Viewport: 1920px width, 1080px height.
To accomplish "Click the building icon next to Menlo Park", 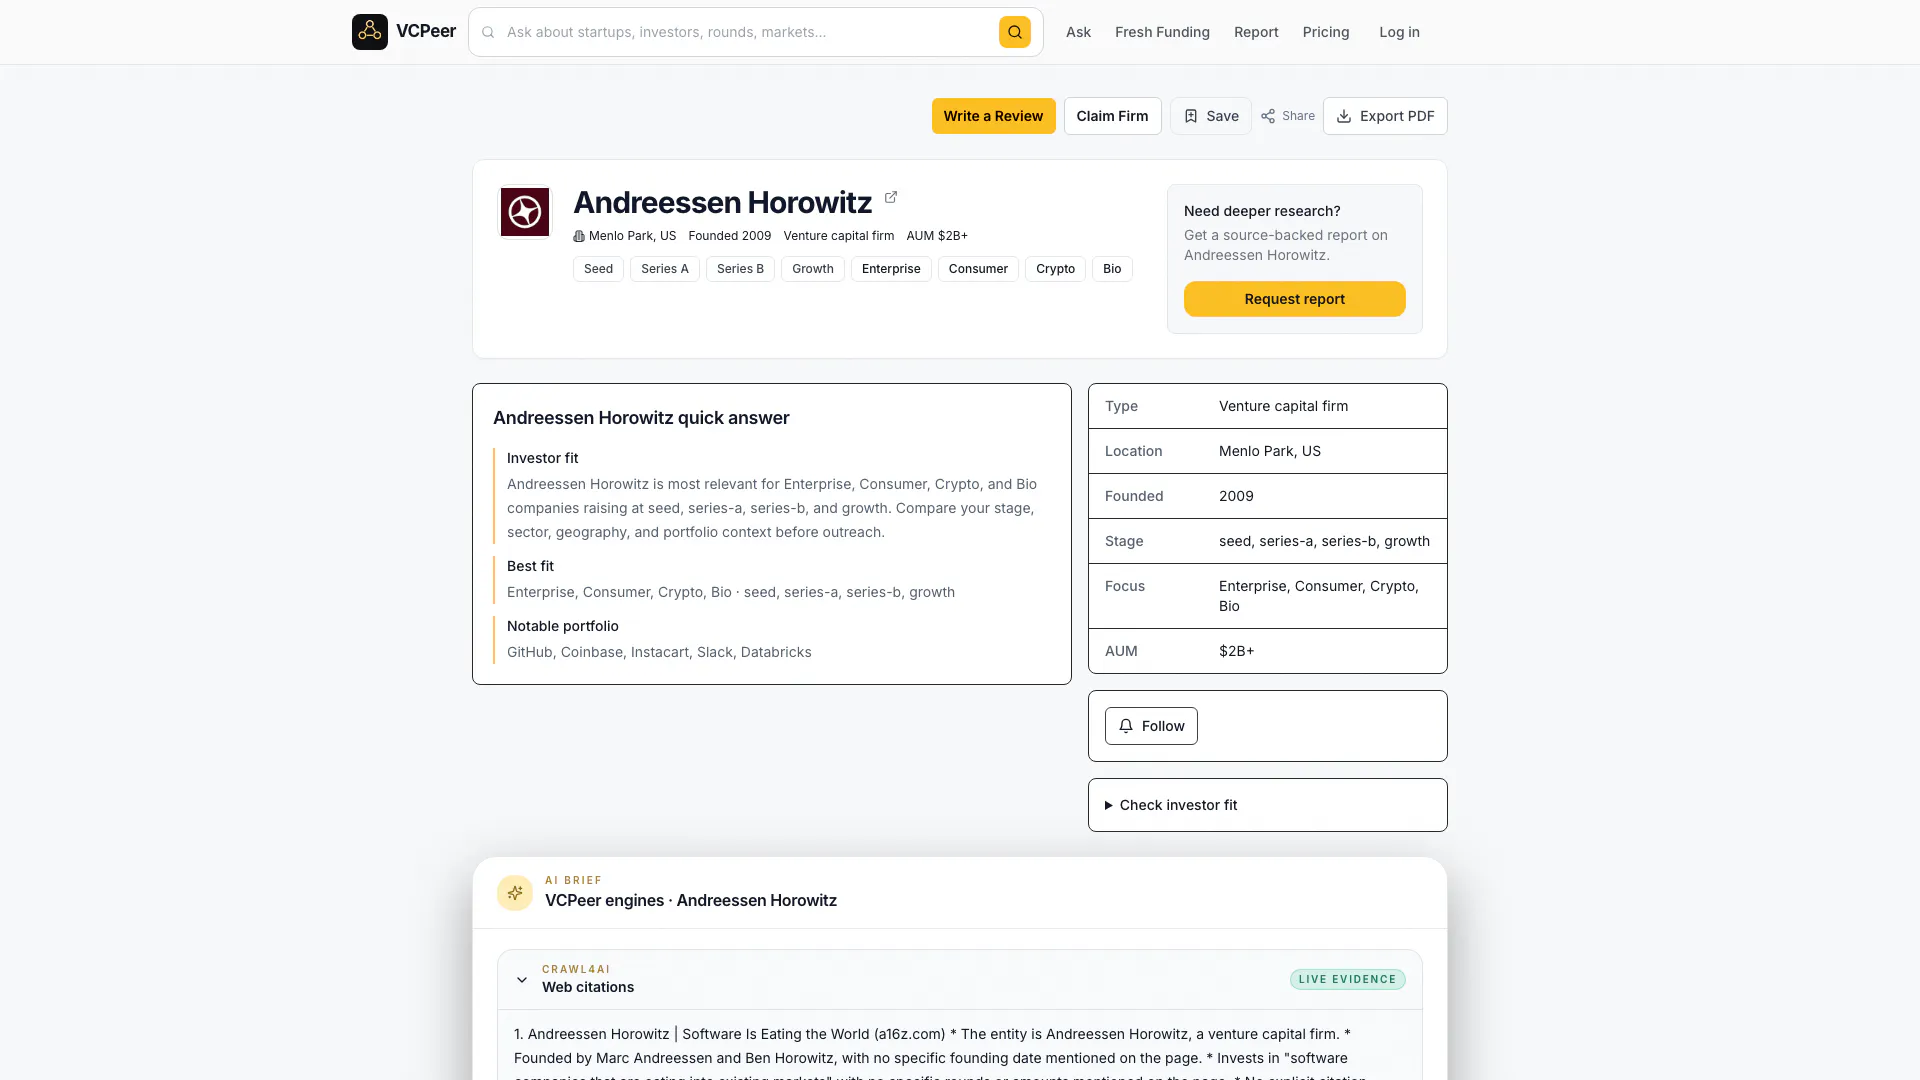I will pos(578,237).
